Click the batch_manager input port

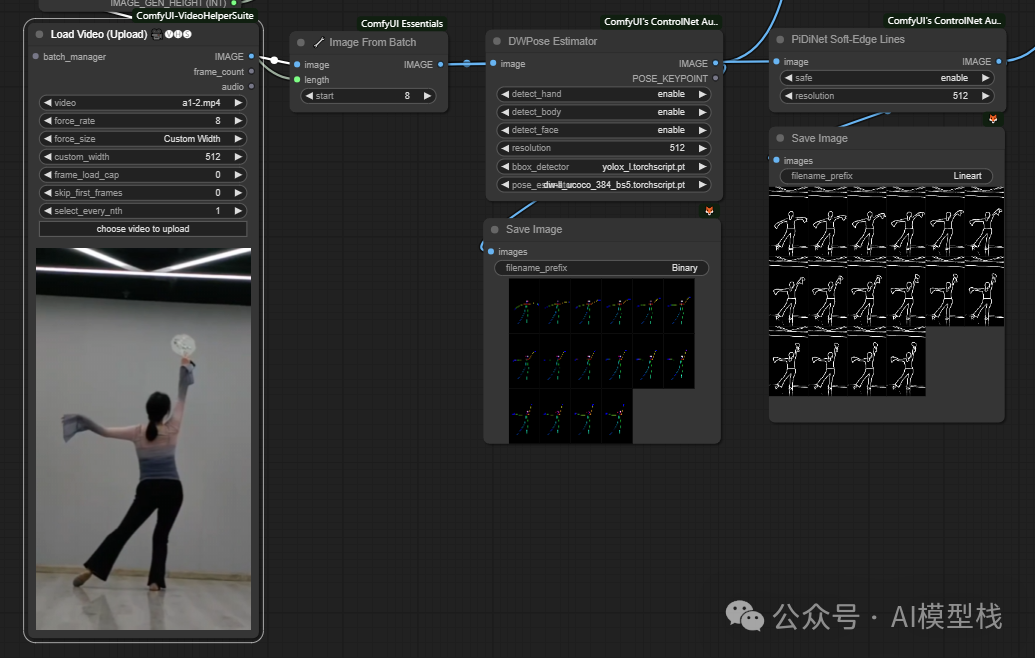tap(36, 57)
